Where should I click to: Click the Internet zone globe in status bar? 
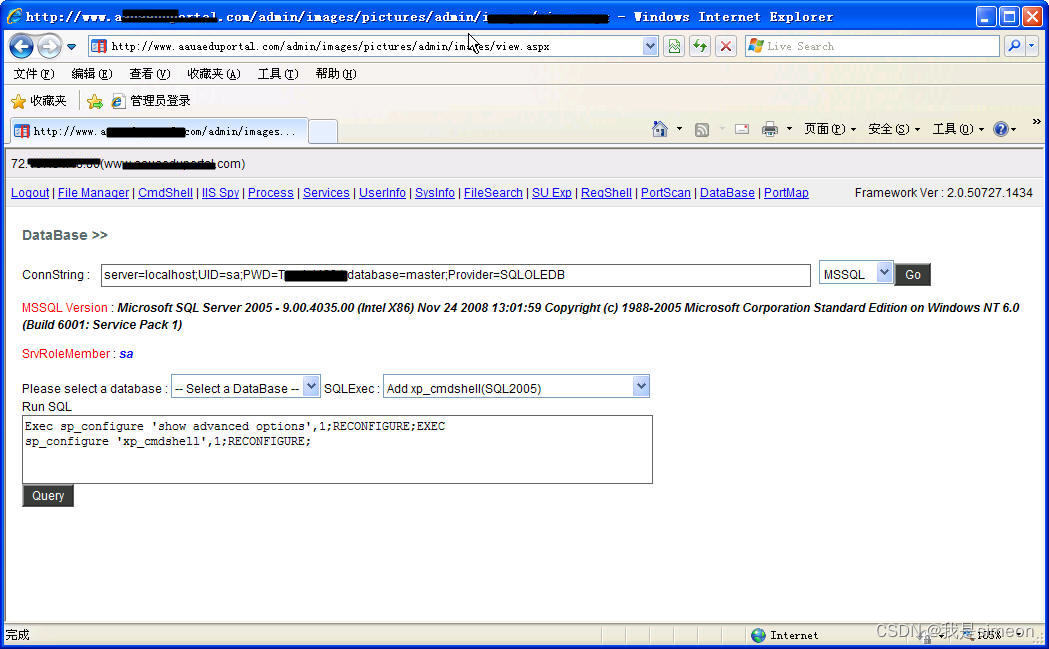[x=758, y=635]
